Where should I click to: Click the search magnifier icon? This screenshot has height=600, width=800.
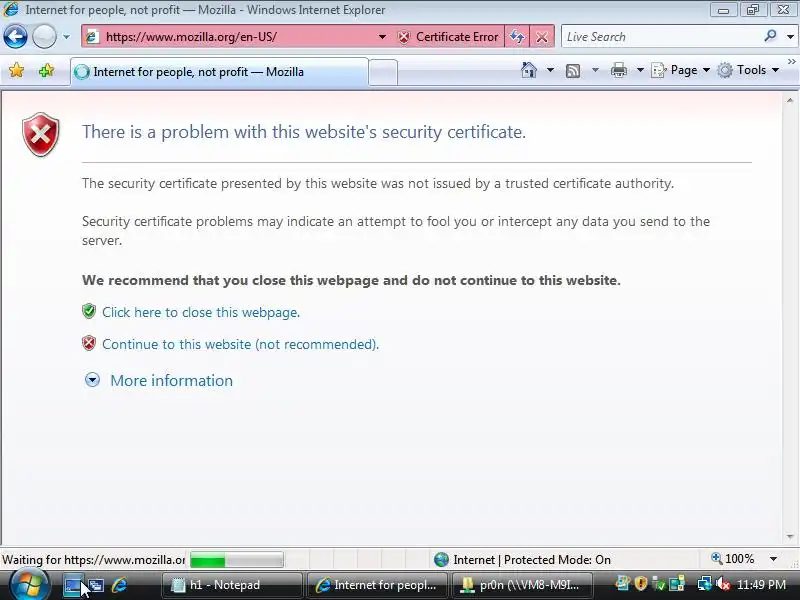[770, 36]
